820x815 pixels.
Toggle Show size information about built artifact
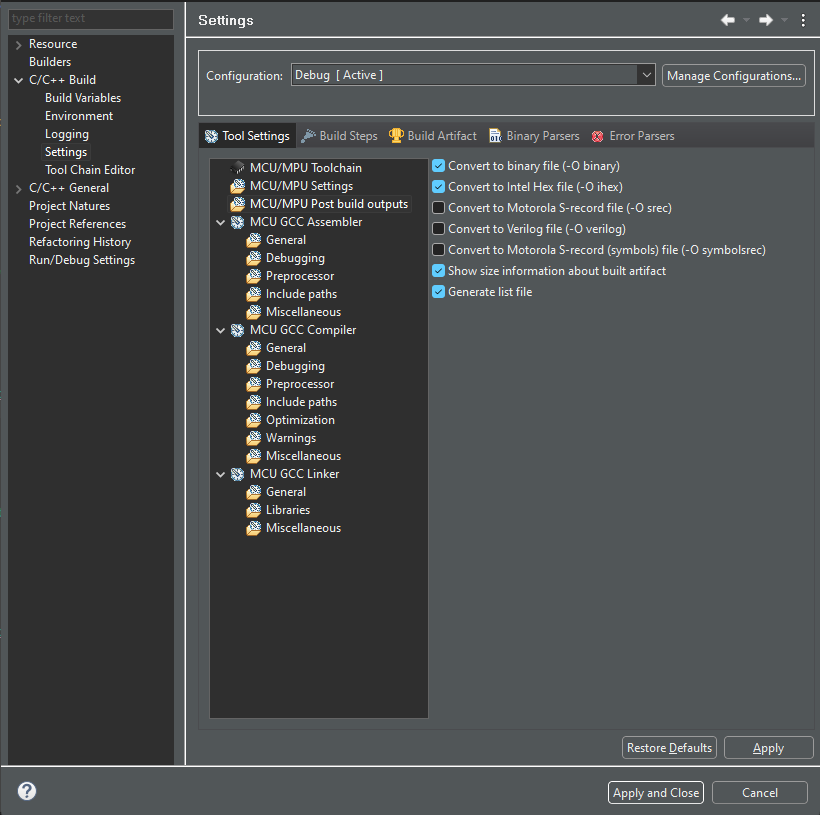[438, 270]
